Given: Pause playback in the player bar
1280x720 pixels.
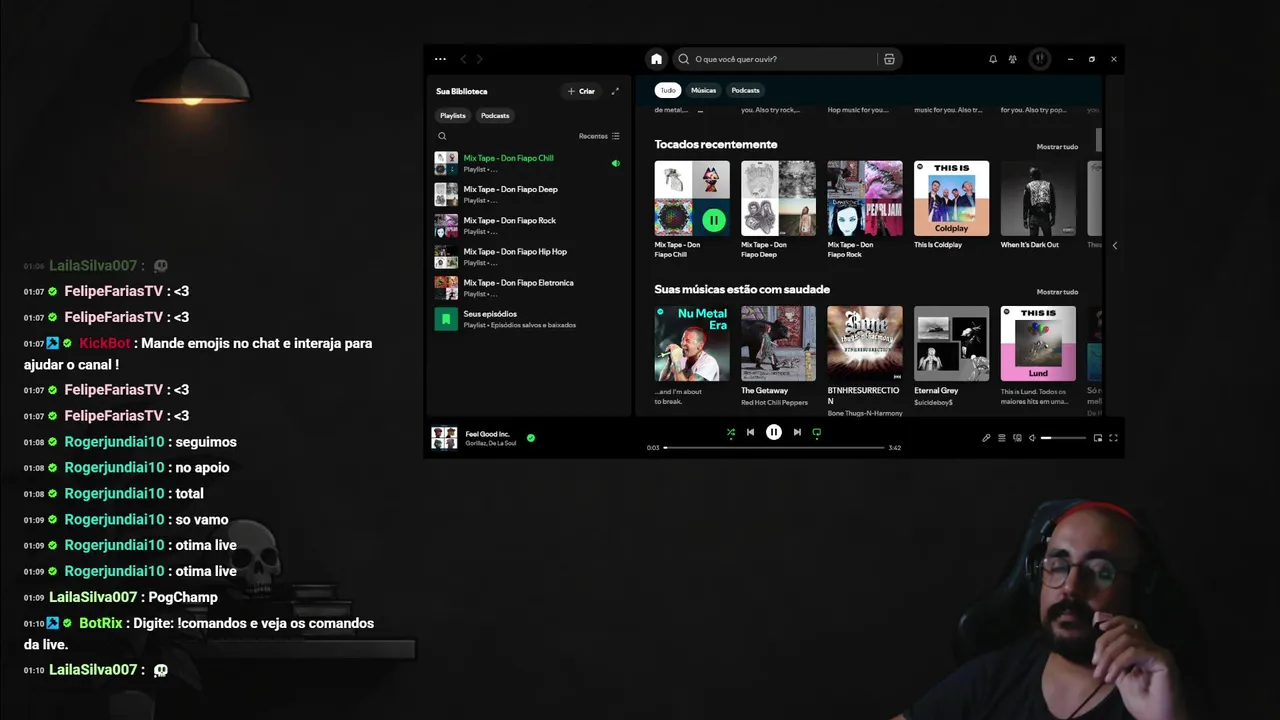Looking at the screenshot, I should 774,432.
